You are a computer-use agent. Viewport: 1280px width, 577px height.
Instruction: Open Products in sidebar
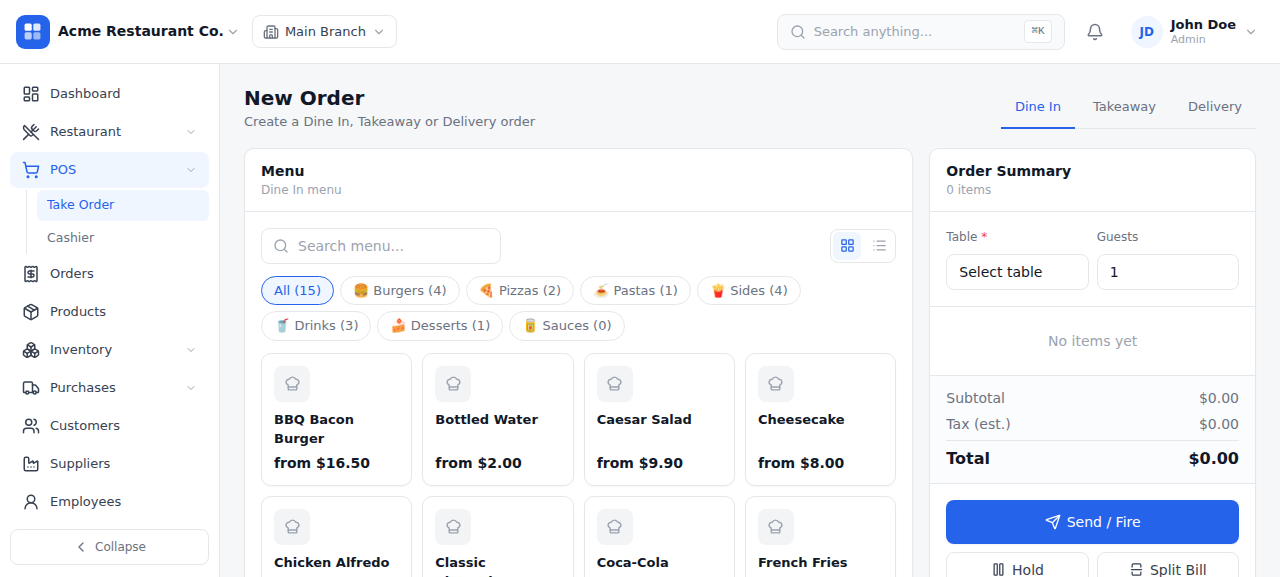click(109, 312)
